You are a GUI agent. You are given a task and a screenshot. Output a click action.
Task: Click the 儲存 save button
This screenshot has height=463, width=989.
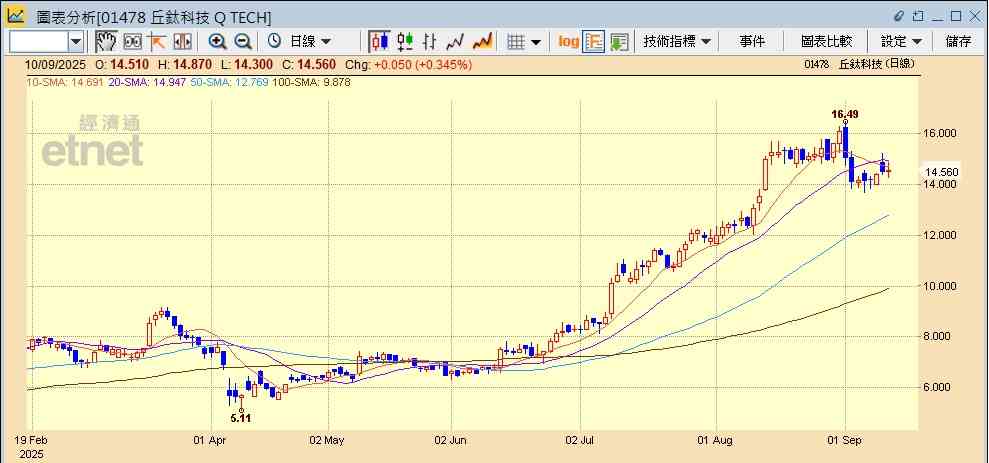pos(958,42)
